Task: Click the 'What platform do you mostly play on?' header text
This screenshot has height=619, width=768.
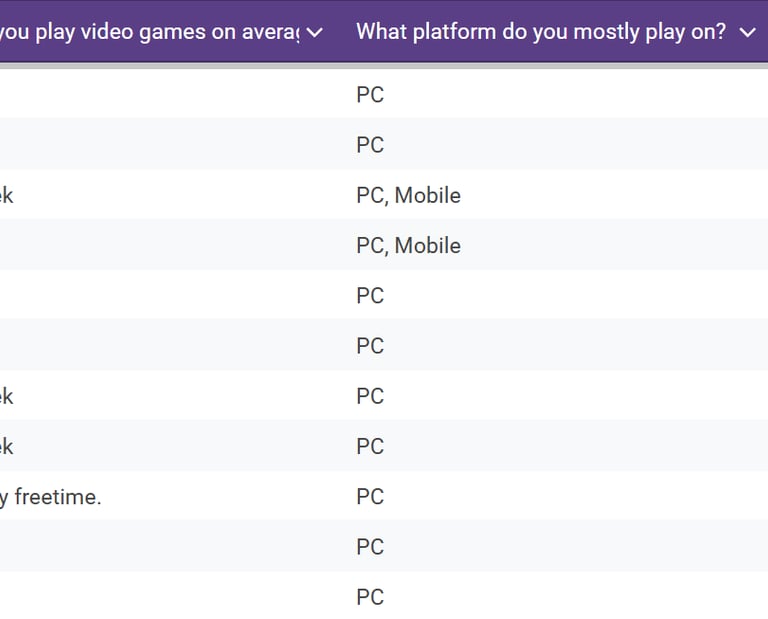Action: coord(541,31)
